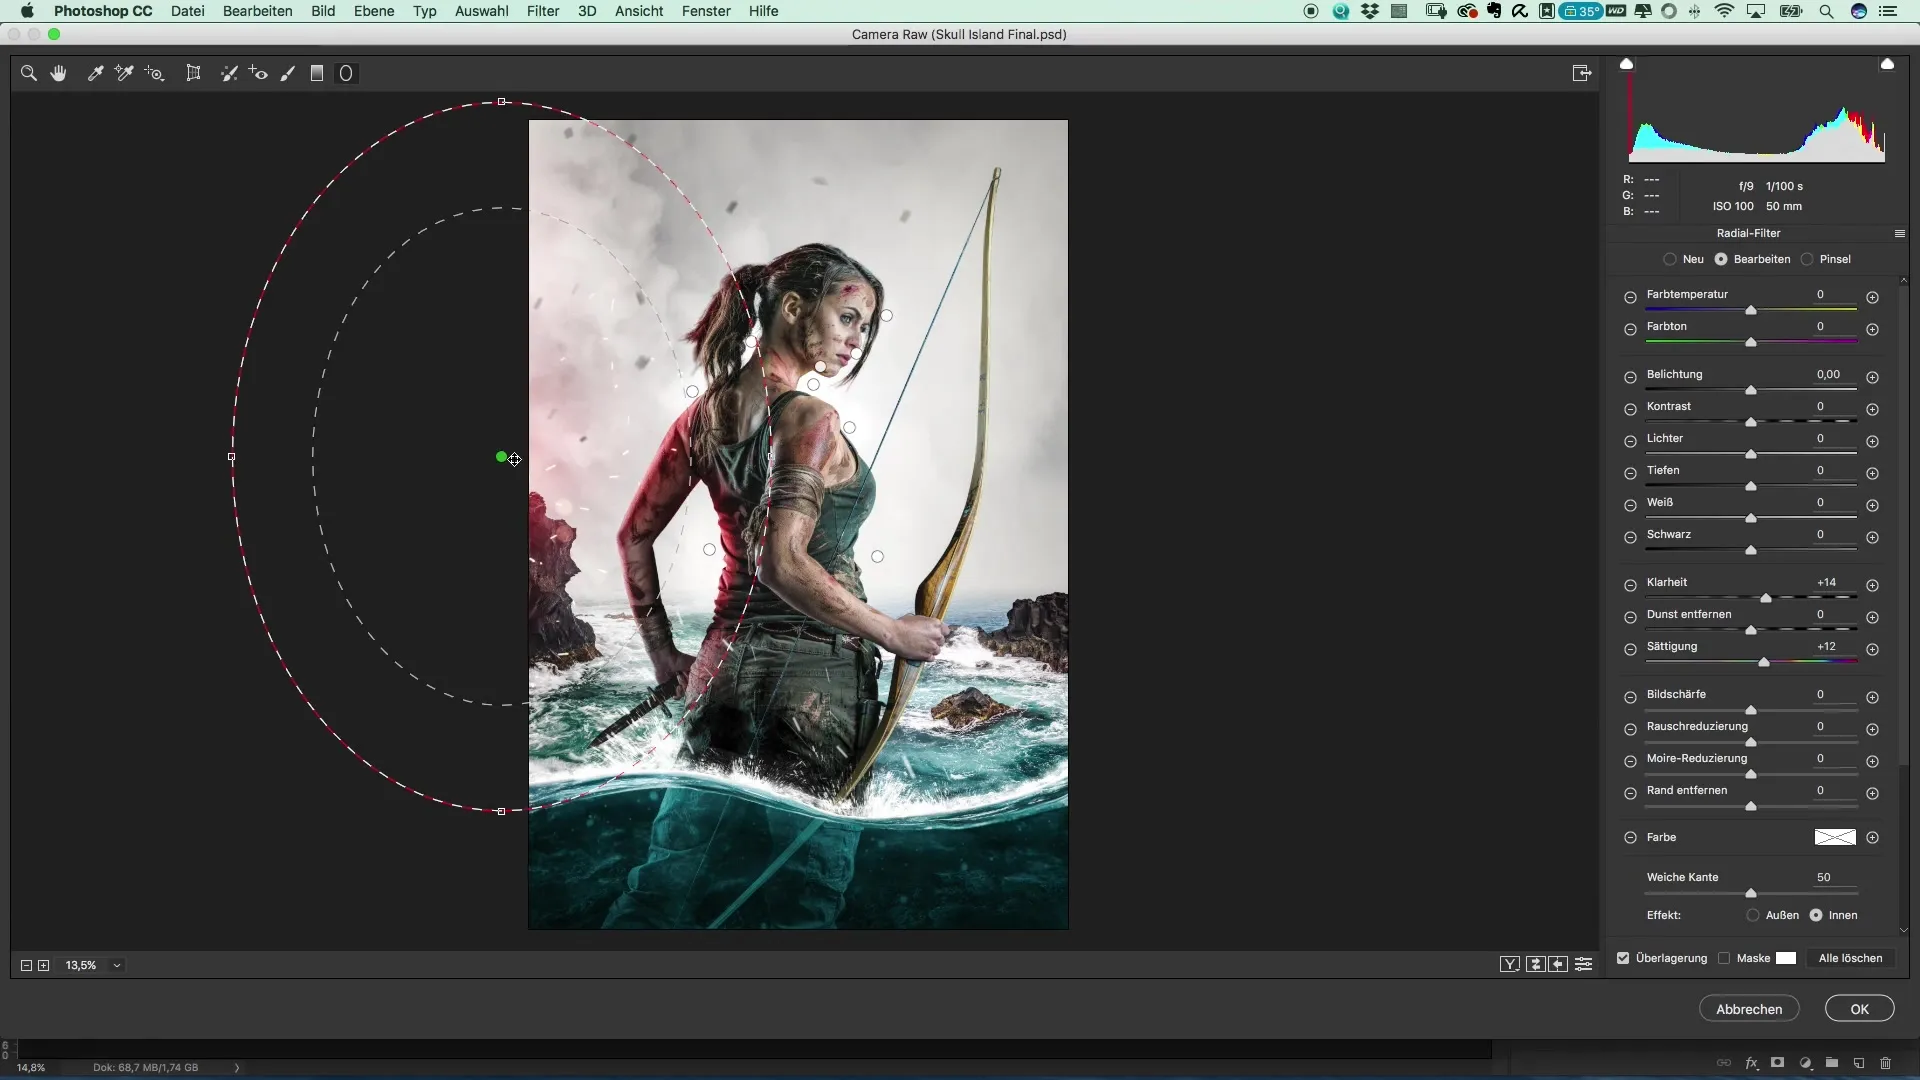
Task: Open the Bearbeiten menu in menu bar
Action: coord(258,11)
